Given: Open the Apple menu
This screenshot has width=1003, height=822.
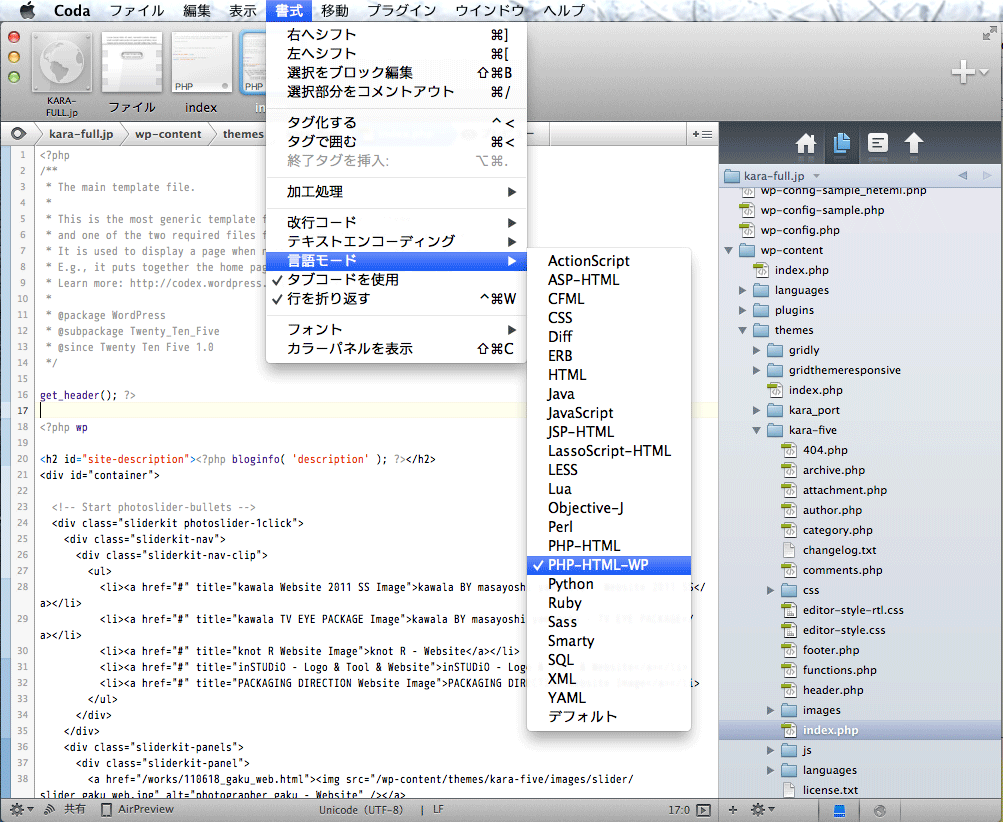Looking at the screenshot, I should pyautogui.click(x=27, y=10).
